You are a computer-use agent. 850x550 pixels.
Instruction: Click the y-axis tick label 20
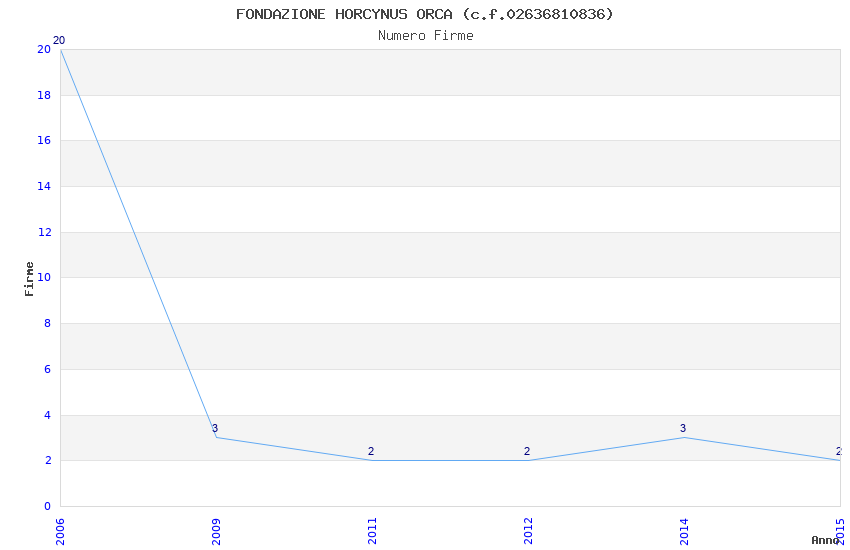coord(44,49)
